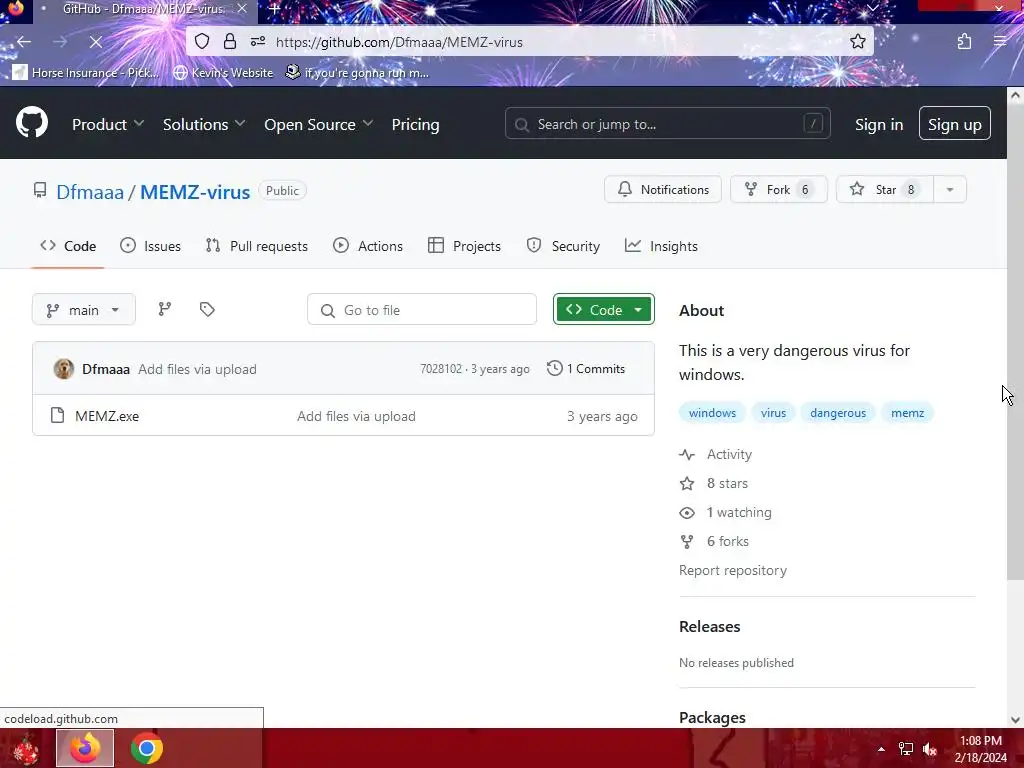Bookmark this page with the star icon
Viewport: 1024px width, 768px height.
(857, 42)
